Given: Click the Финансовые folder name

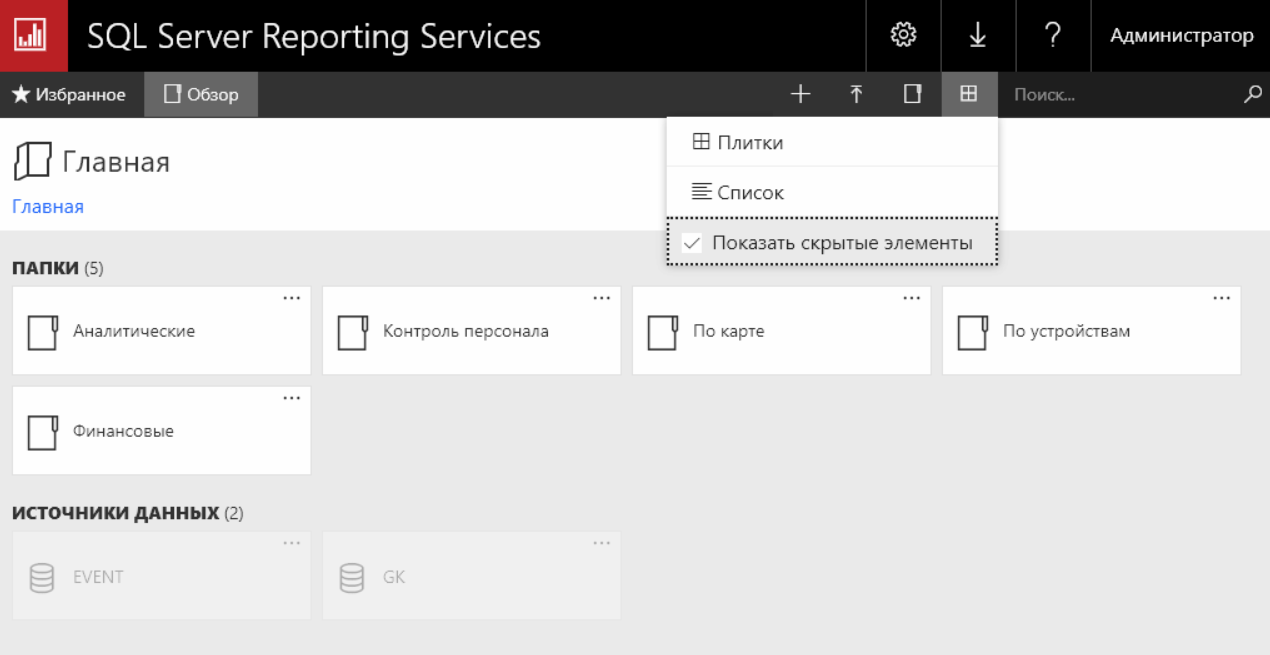Looking at the screenshot, I should (123, 431).
